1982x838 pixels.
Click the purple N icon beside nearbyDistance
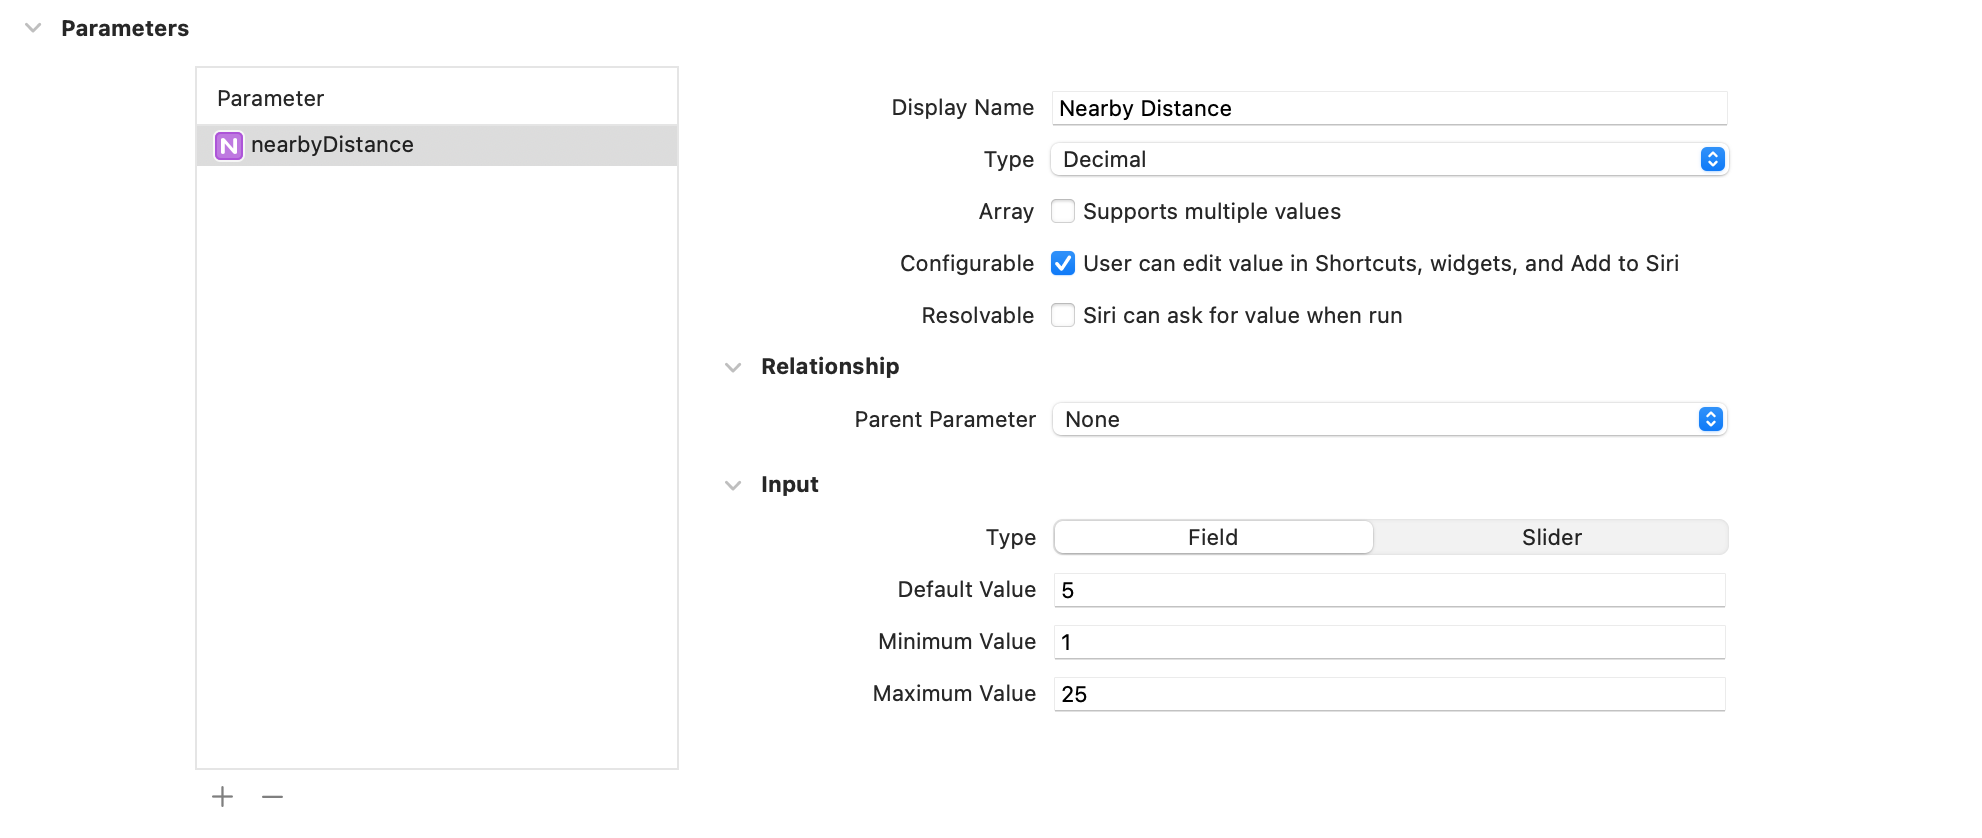pyautogui.click(x=229, y=146)
